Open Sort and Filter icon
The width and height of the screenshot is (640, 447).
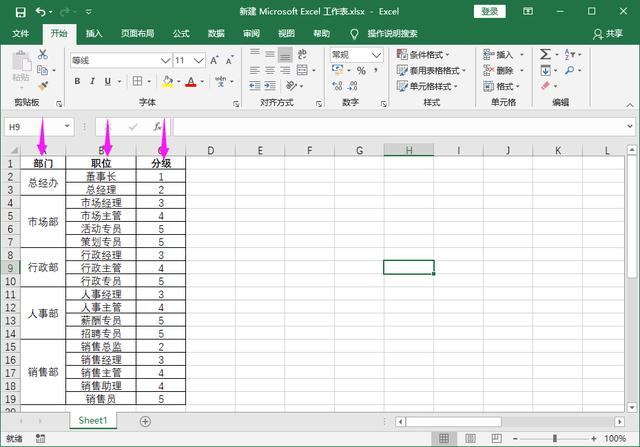click(570, 54)
